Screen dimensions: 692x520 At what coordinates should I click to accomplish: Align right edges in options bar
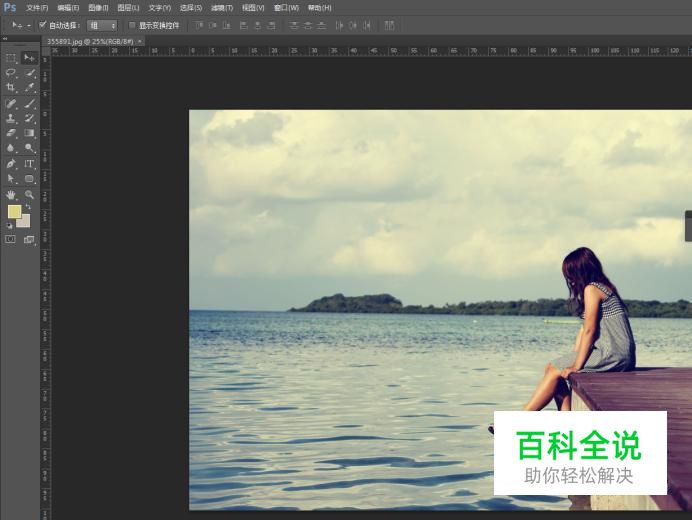(272, 26)
